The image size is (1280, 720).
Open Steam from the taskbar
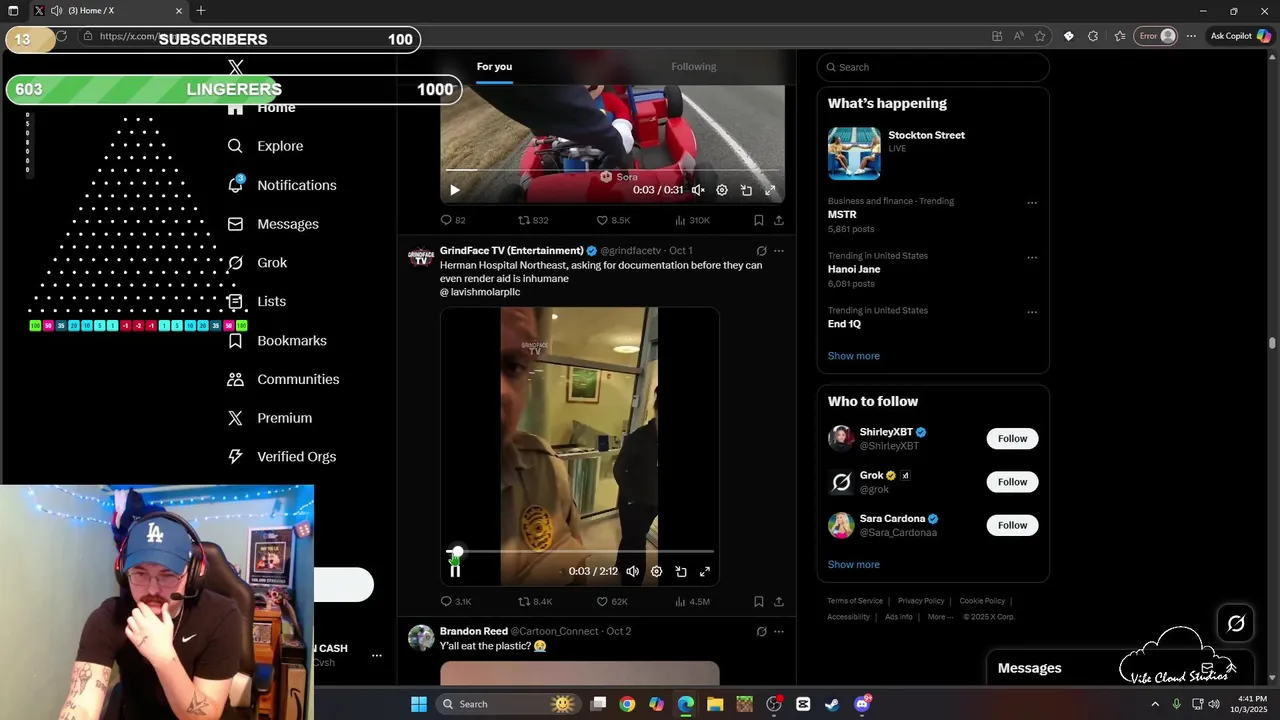point(832,704)
